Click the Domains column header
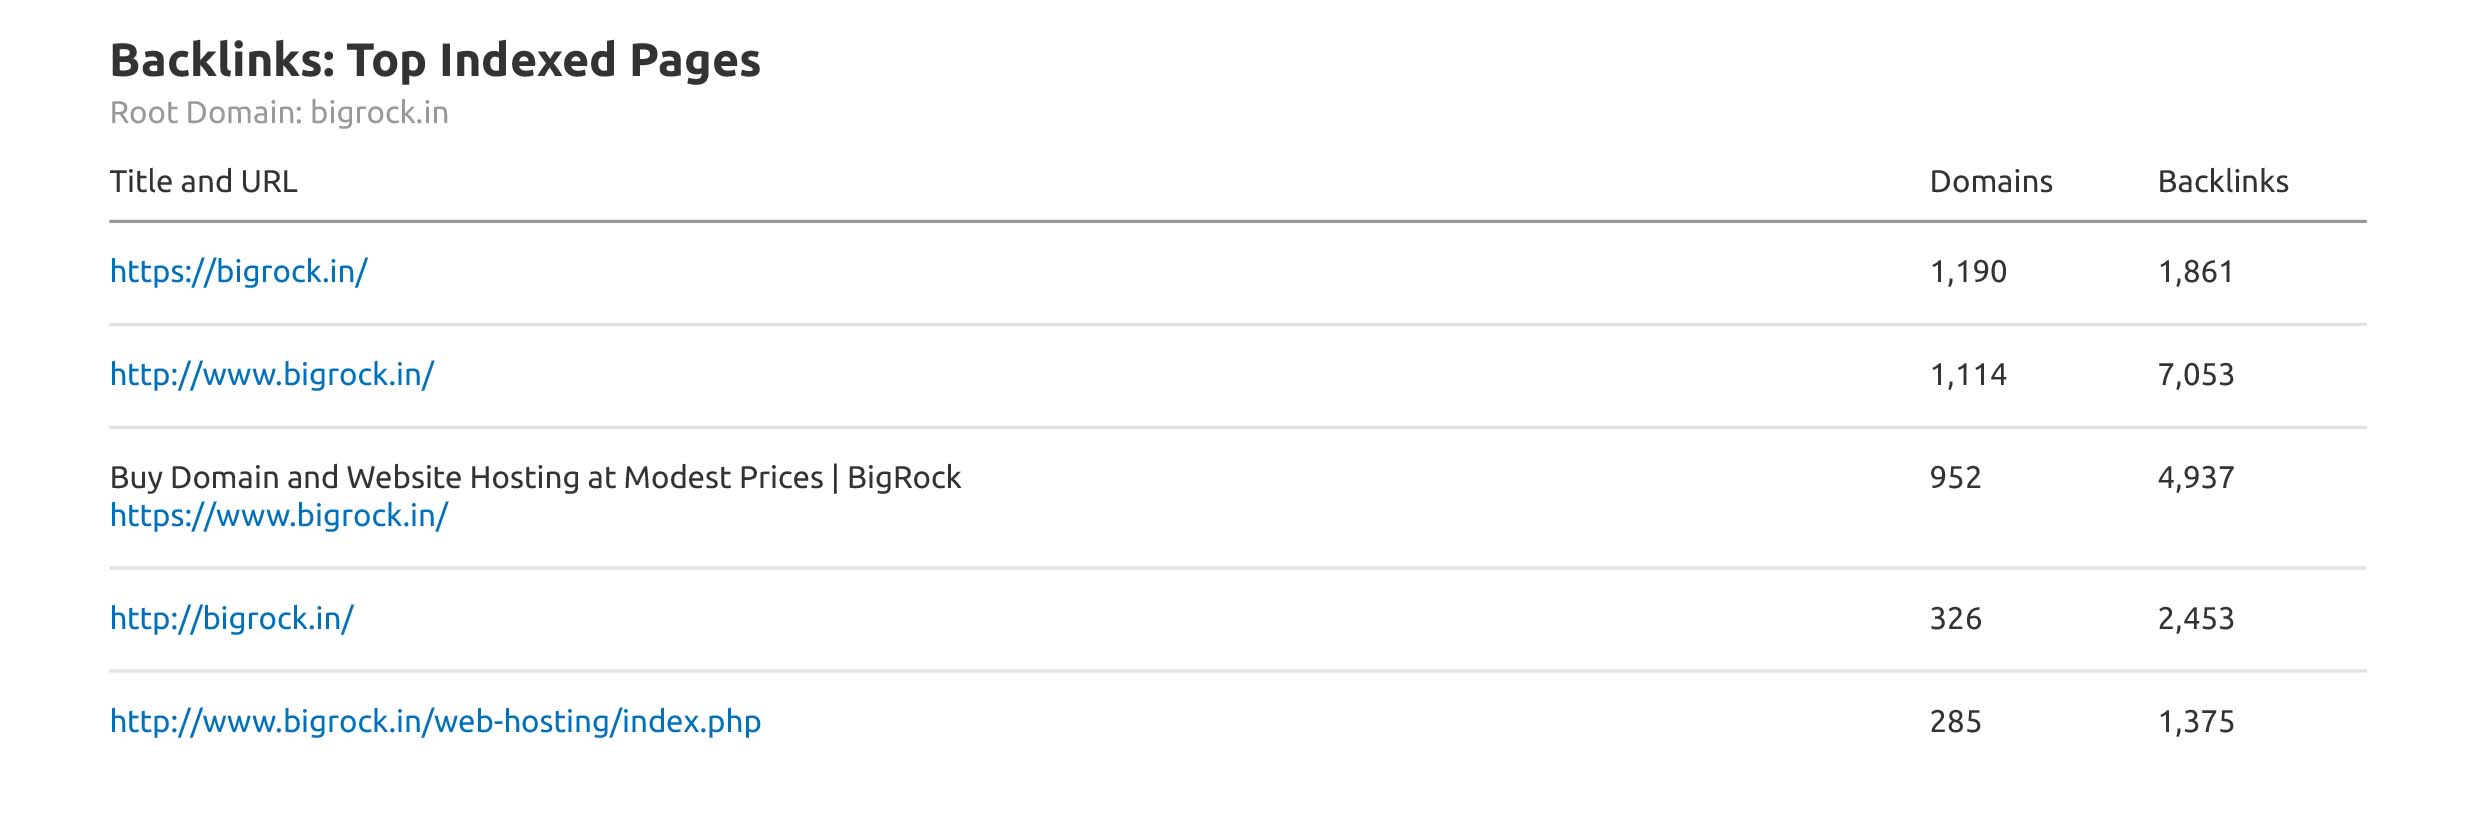Image resolution: width=2479 pixels, height=816 pixels. click(1990, 182)
